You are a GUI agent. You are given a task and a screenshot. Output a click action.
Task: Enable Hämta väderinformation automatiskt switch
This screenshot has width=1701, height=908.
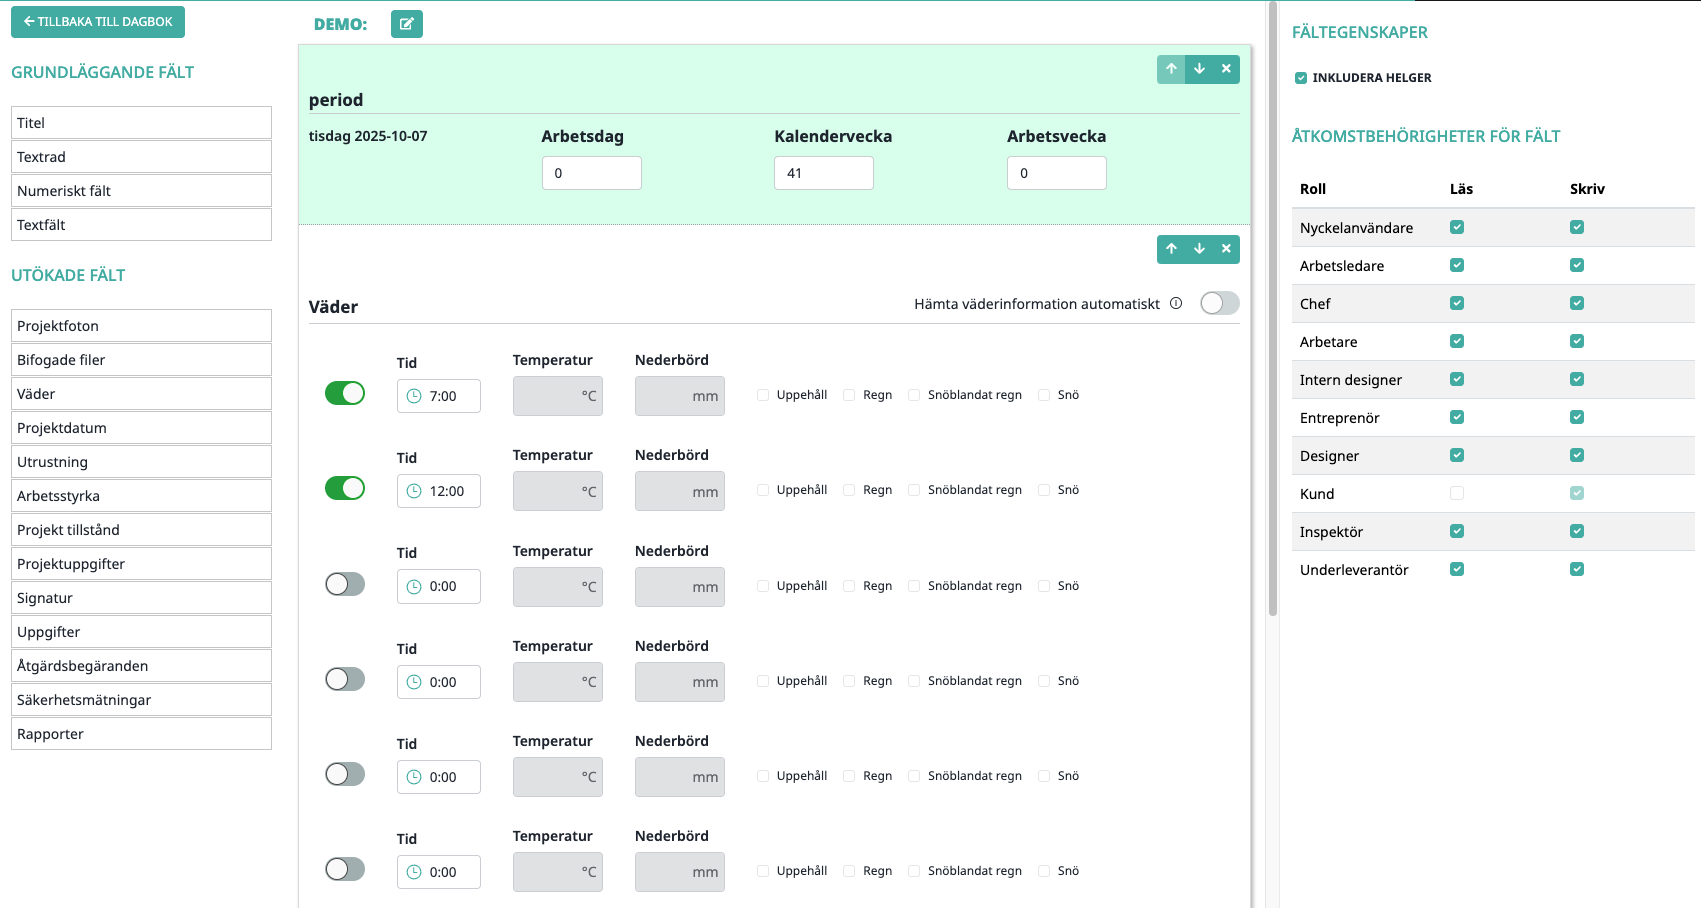point(1219,304)
